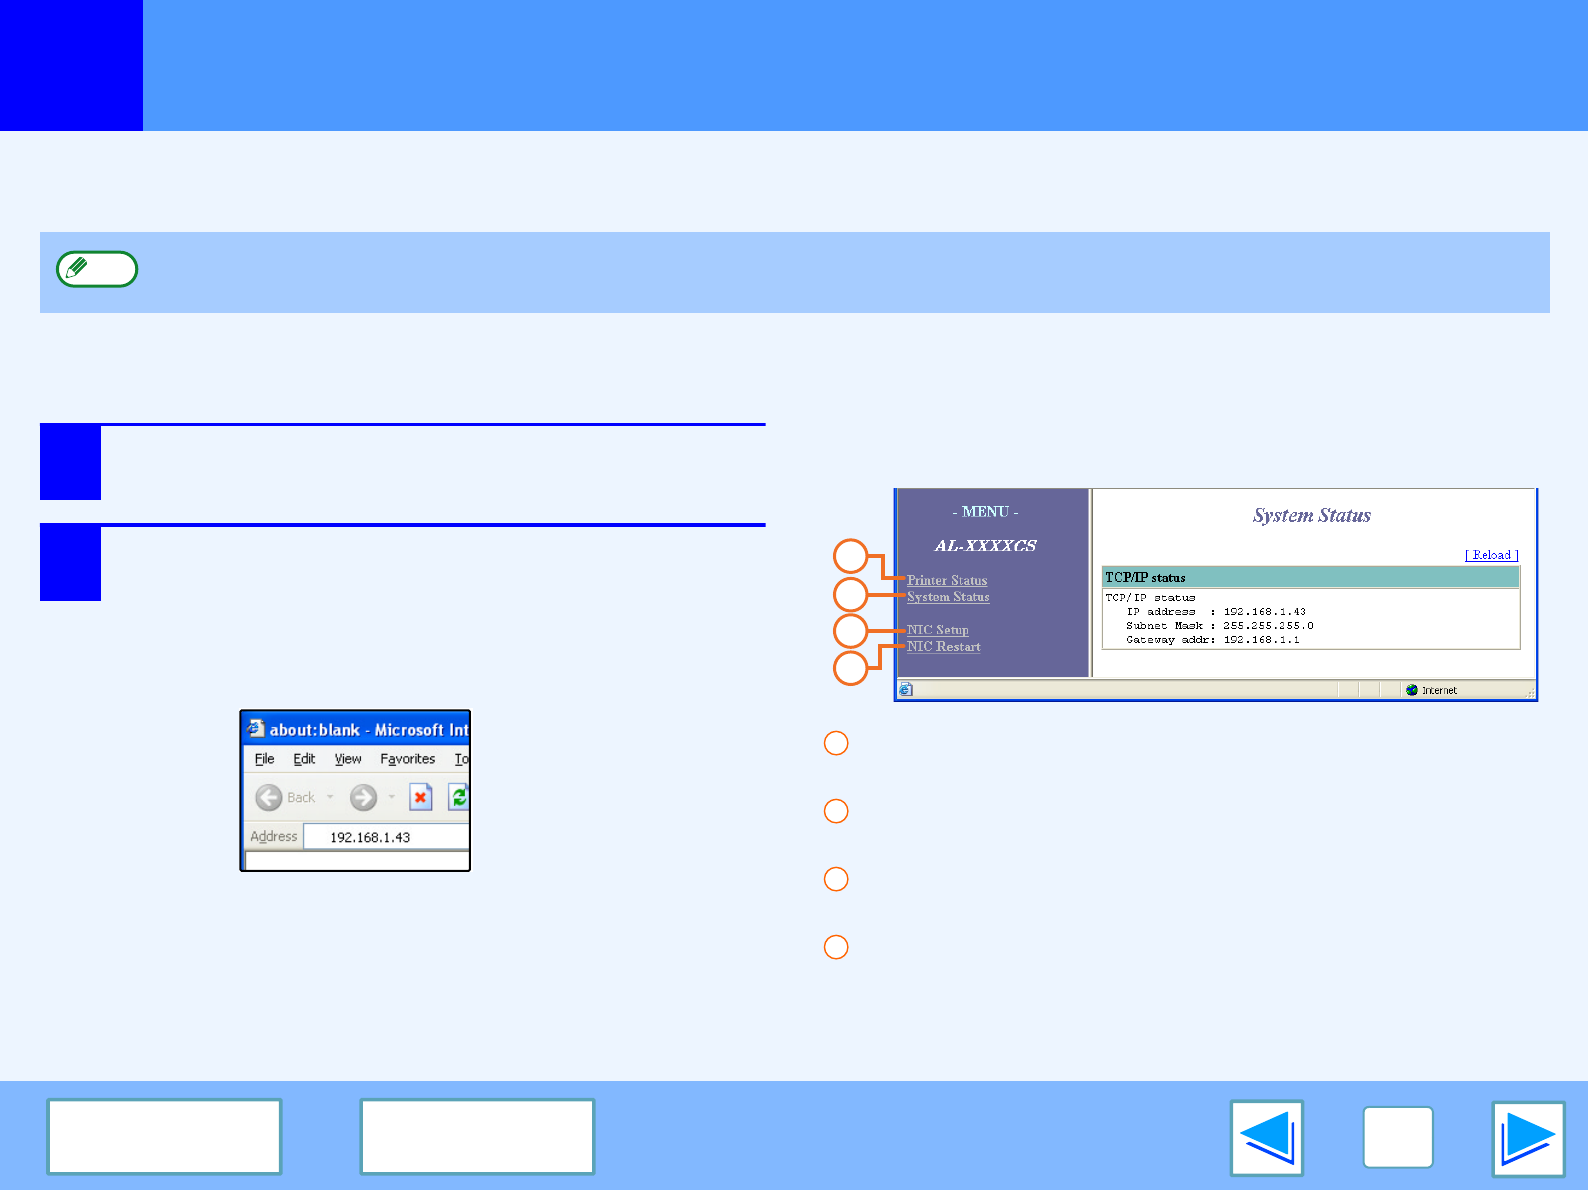This screenshot has height=1190, width=1588.
Task: Click the small square button between arrows
Action: pos(1397,1138)
